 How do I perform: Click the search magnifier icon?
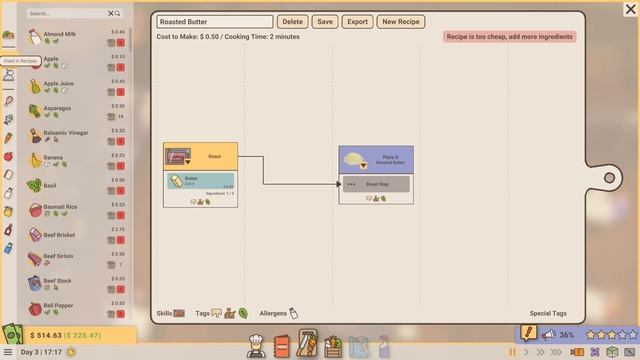(118, 13)
